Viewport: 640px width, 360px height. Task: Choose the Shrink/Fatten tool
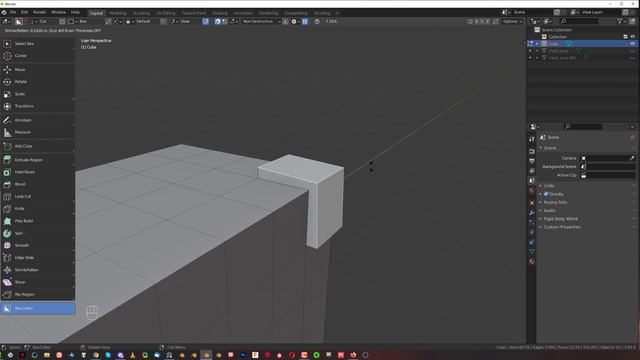38,270
